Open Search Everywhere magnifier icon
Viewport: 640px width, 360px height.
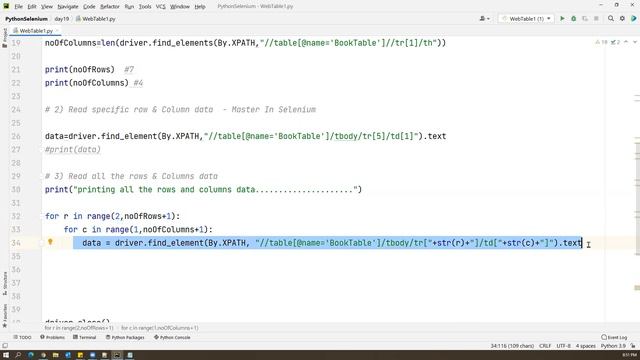611,19
